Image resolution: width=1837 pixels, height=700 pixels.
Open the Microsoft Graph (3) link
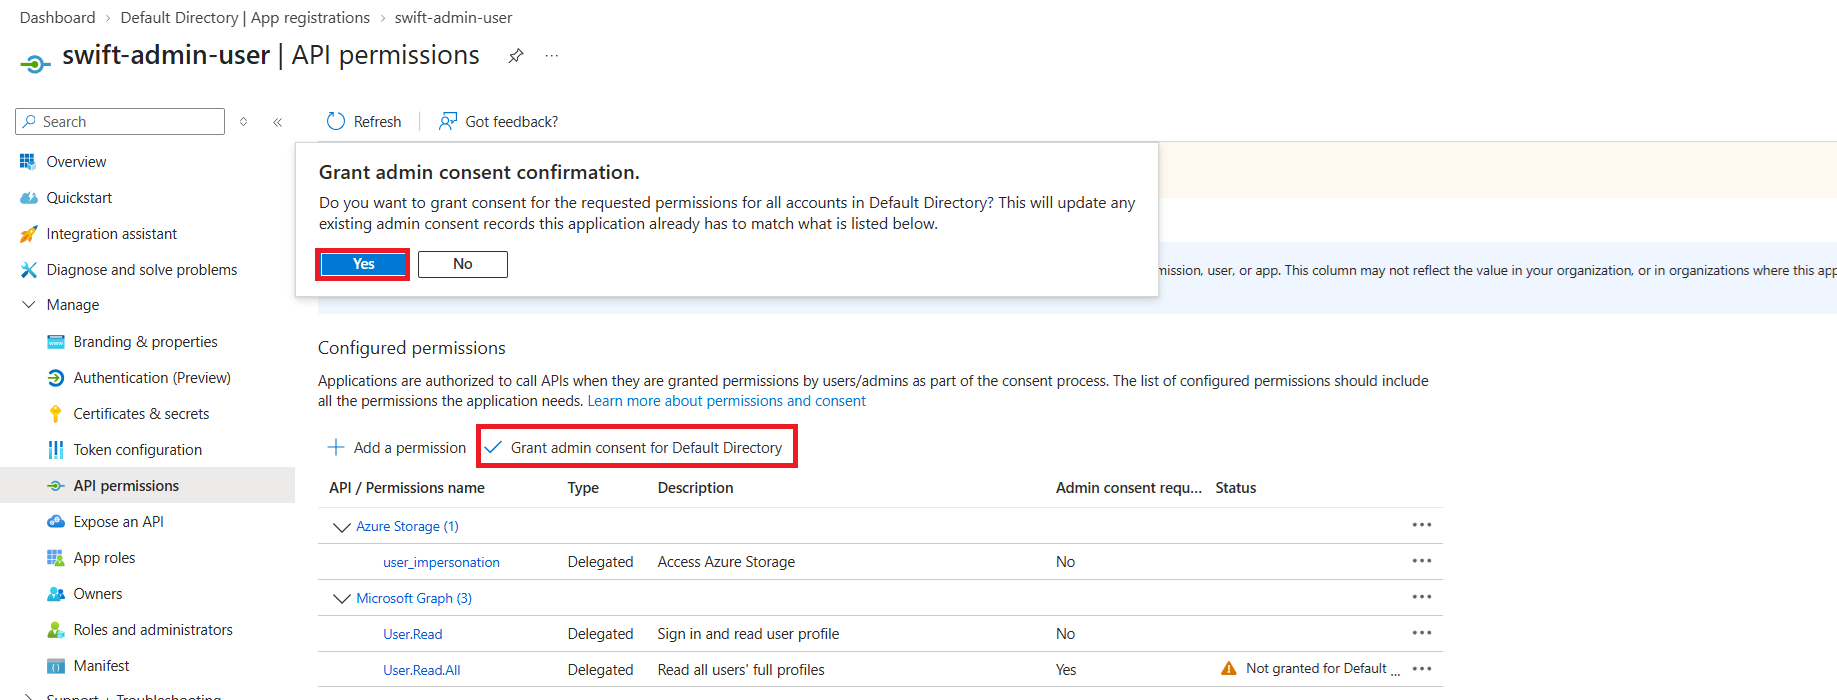click(414, 598)
